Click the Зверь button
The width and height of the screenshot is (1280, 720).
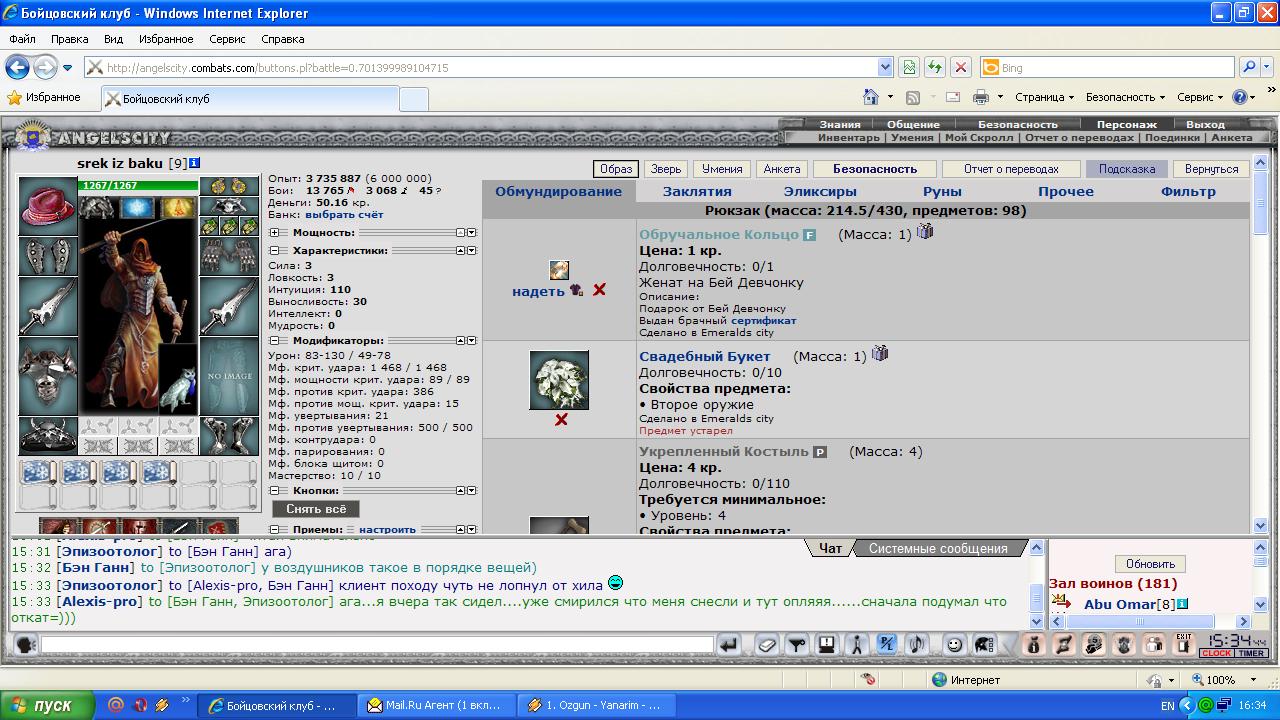(664, 169)
